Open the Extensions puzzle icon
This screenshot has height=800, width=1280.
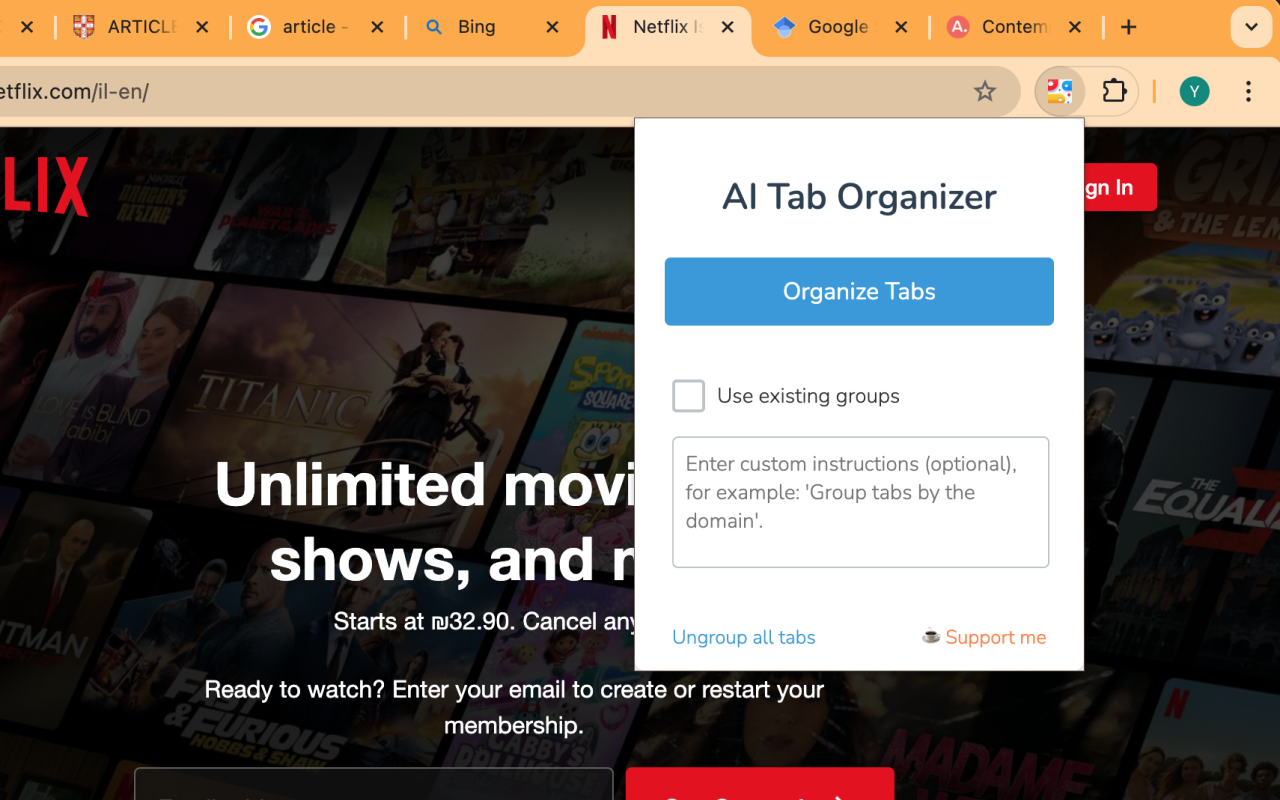pos(1114,92)
